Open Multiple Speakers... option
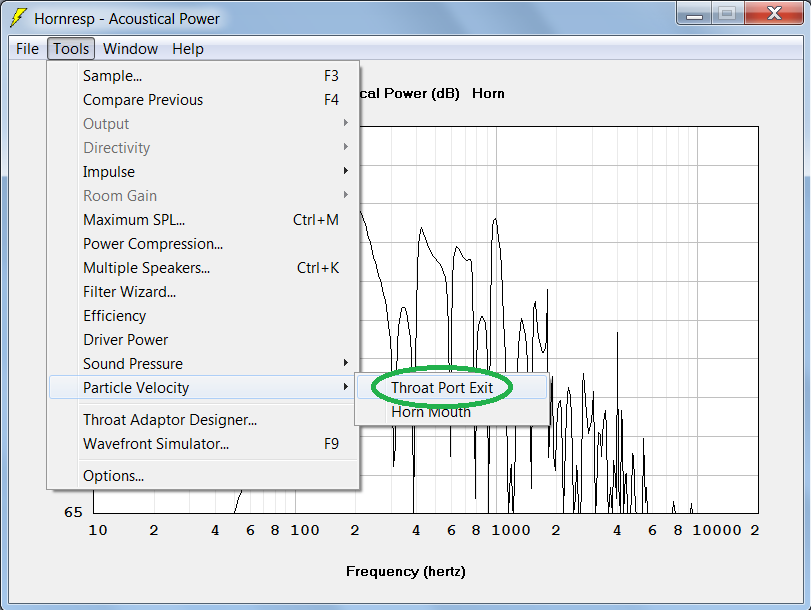Image resolution: width=811 pixels, height=610 pixels. pos(204,267)
